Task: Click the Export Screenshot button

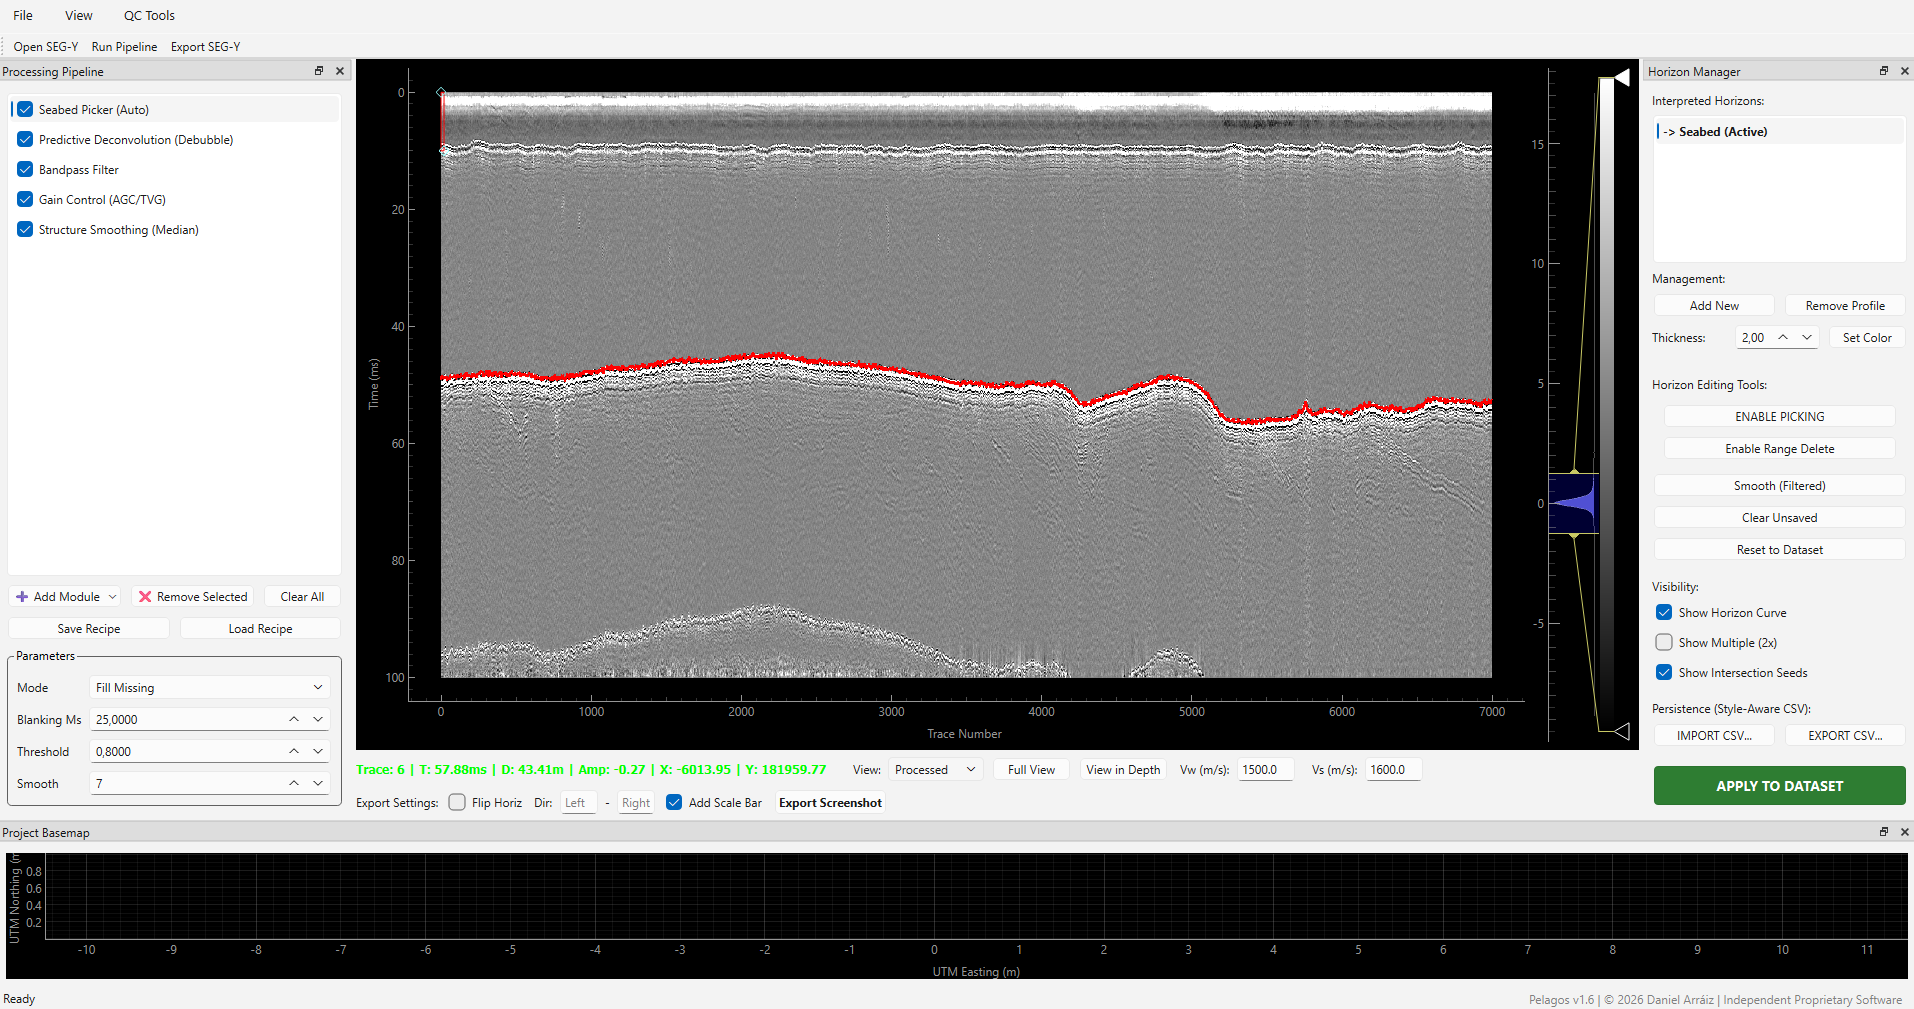Action: click(829, 802)
